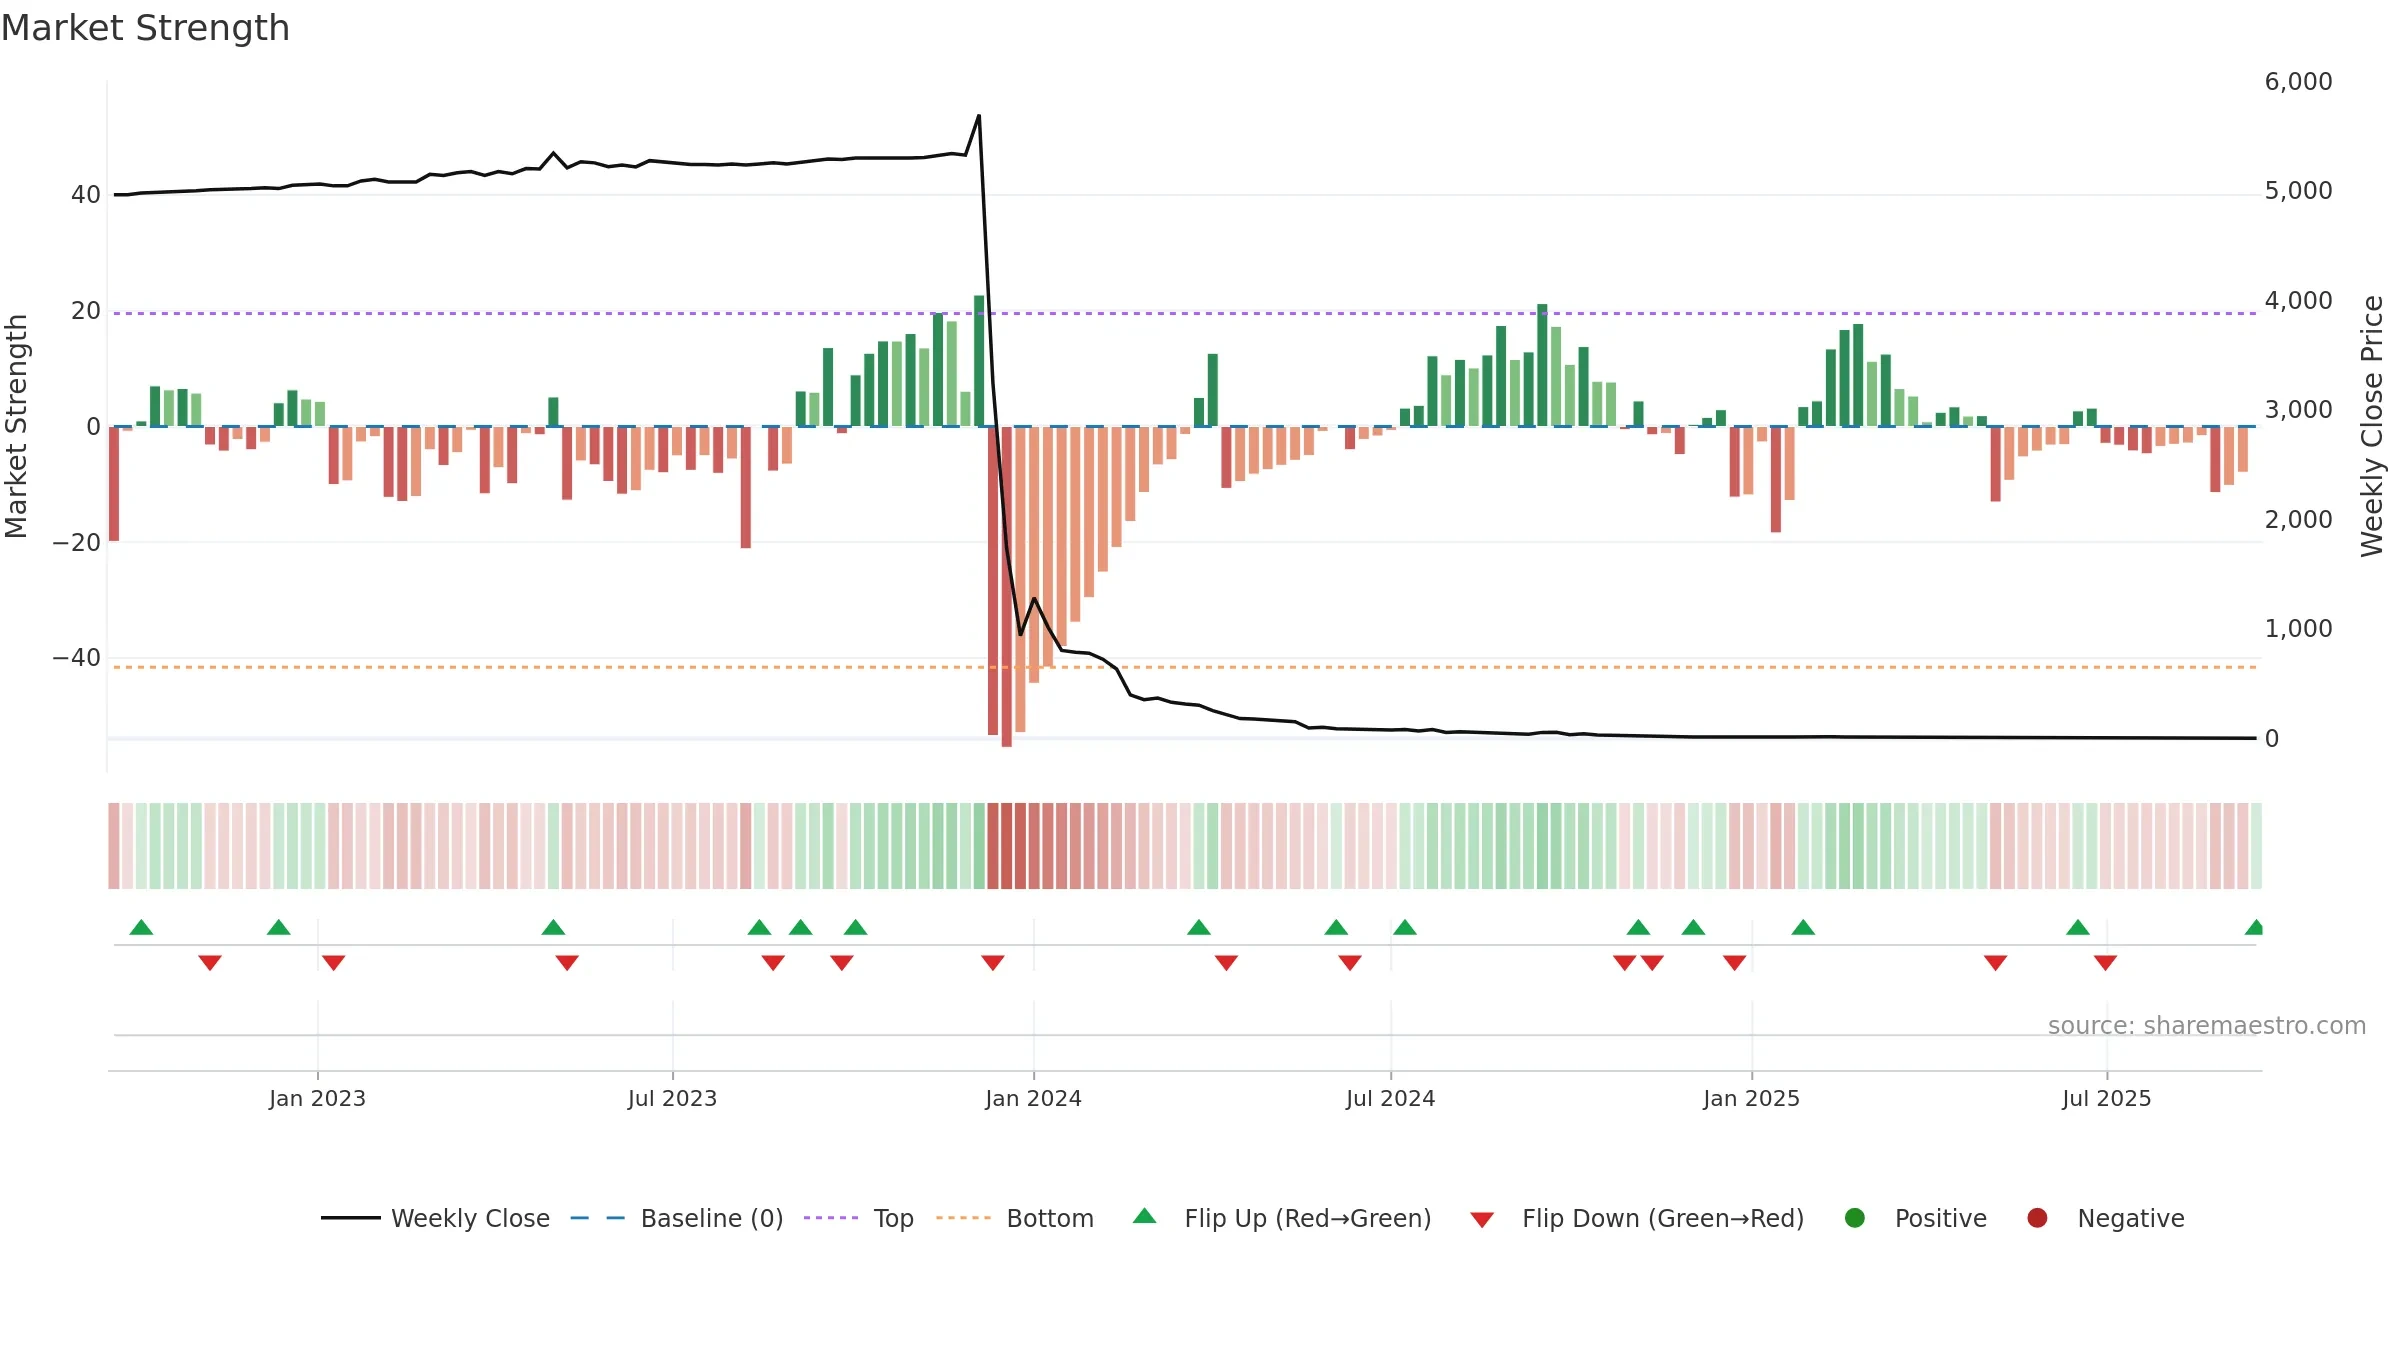Click the flip-down marker just before Jul 2025

[2105, 963]
